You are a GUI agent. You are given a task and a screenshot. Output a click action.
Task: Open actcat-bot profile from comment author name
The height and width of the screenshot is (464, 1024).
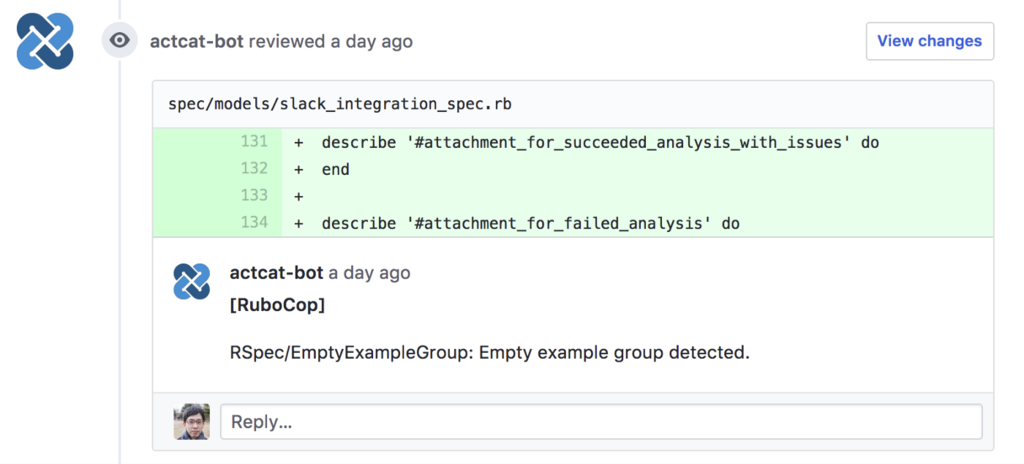276,272
